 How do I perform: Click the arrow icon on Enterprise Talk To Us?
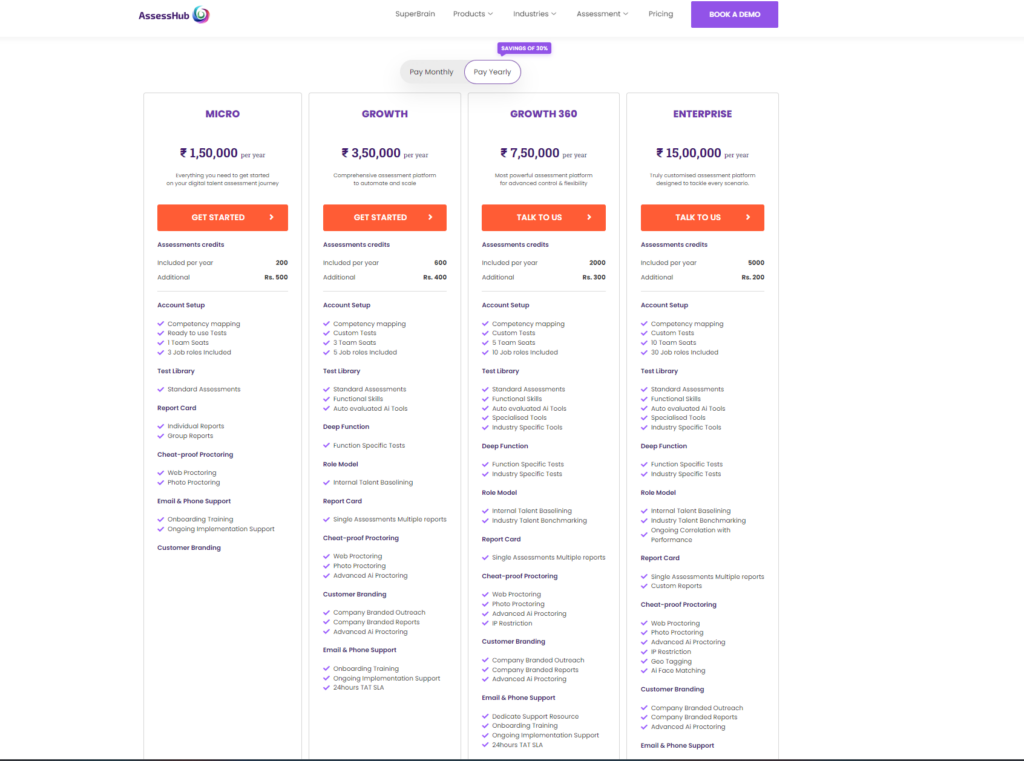tap(748, 218)
